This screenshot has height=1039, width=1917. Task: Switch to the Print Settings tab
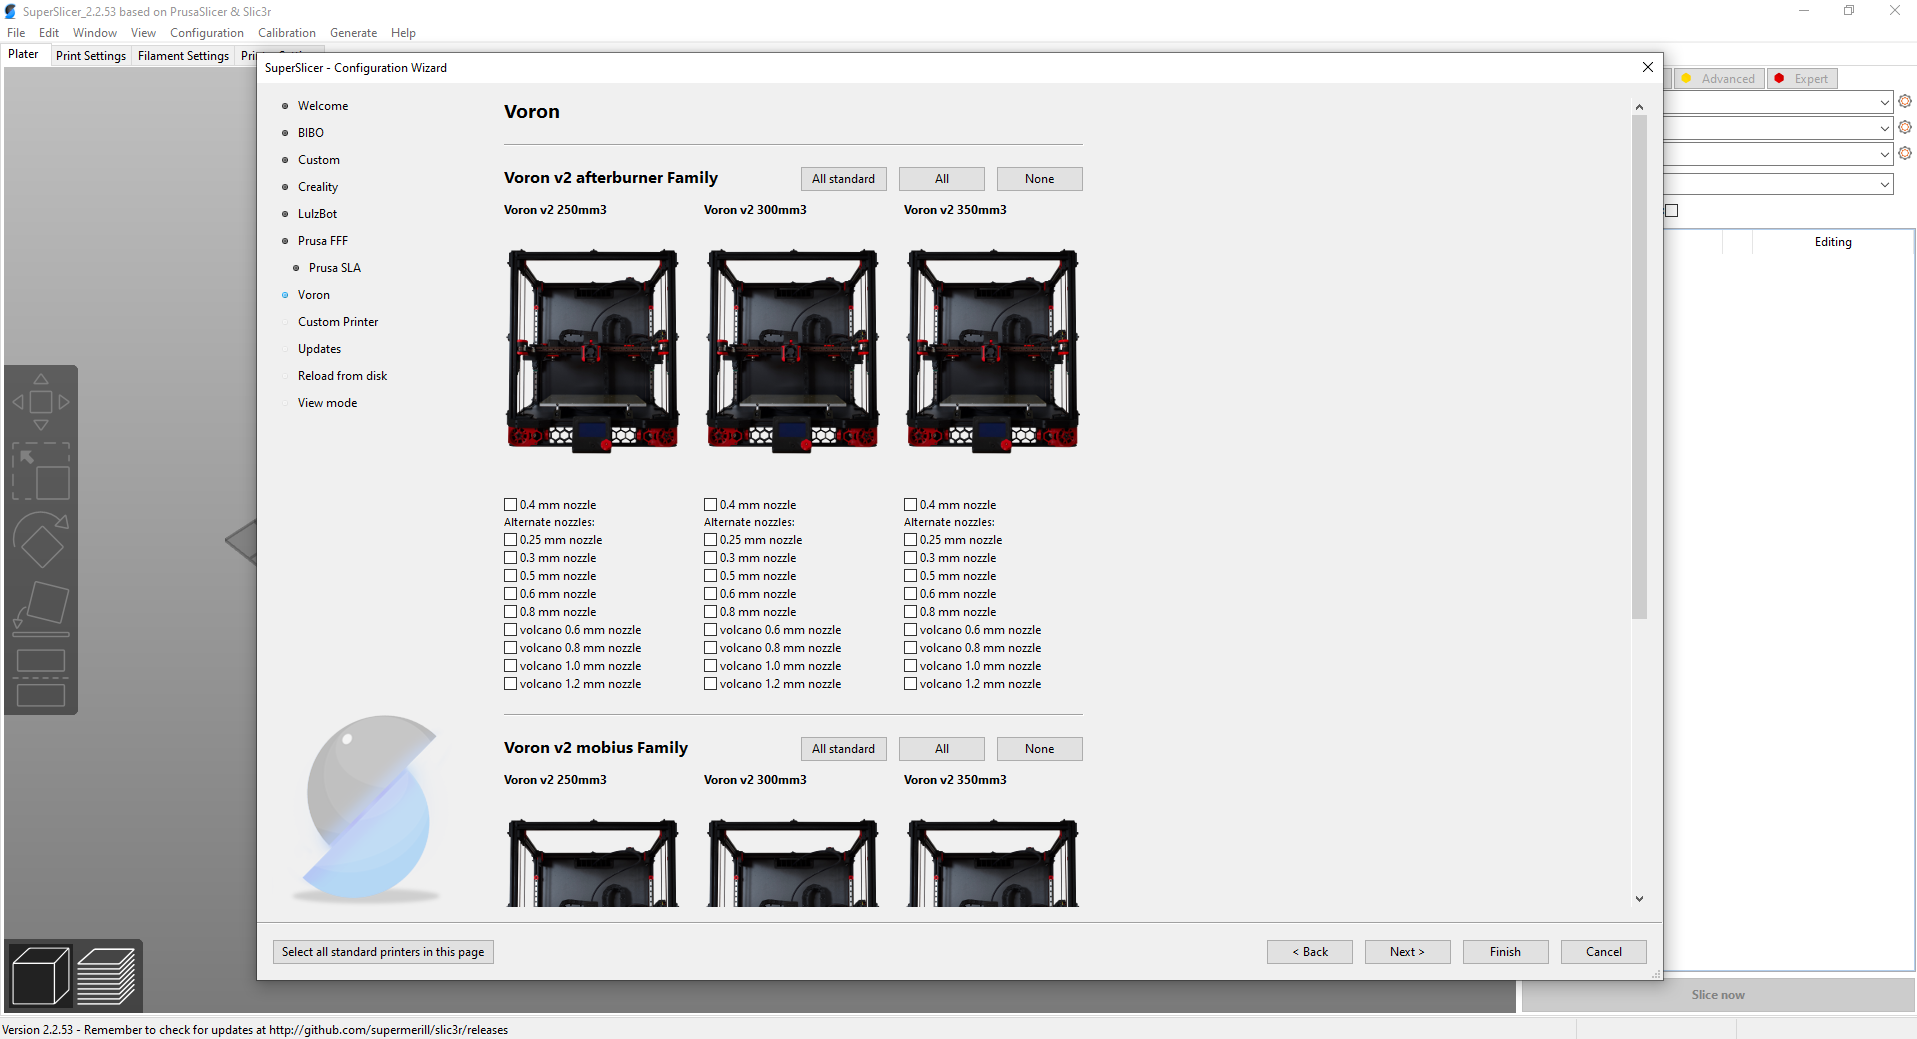click(x=91, y=56)
